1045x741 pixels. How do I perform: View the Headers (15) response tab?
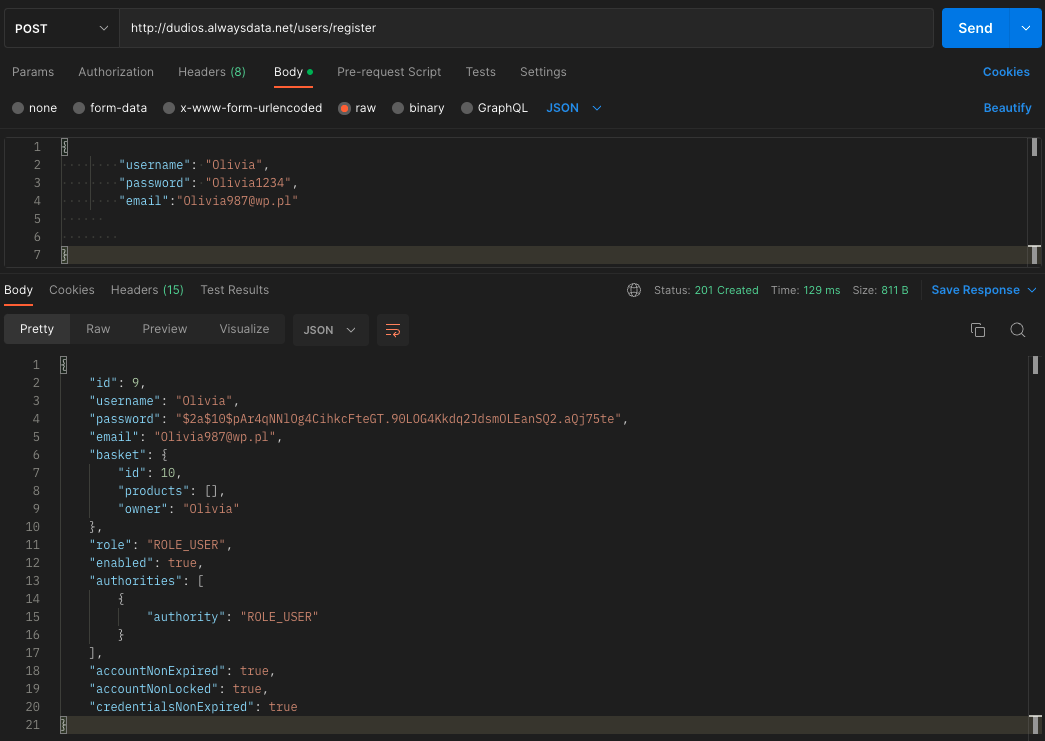[x=147, y=289]
